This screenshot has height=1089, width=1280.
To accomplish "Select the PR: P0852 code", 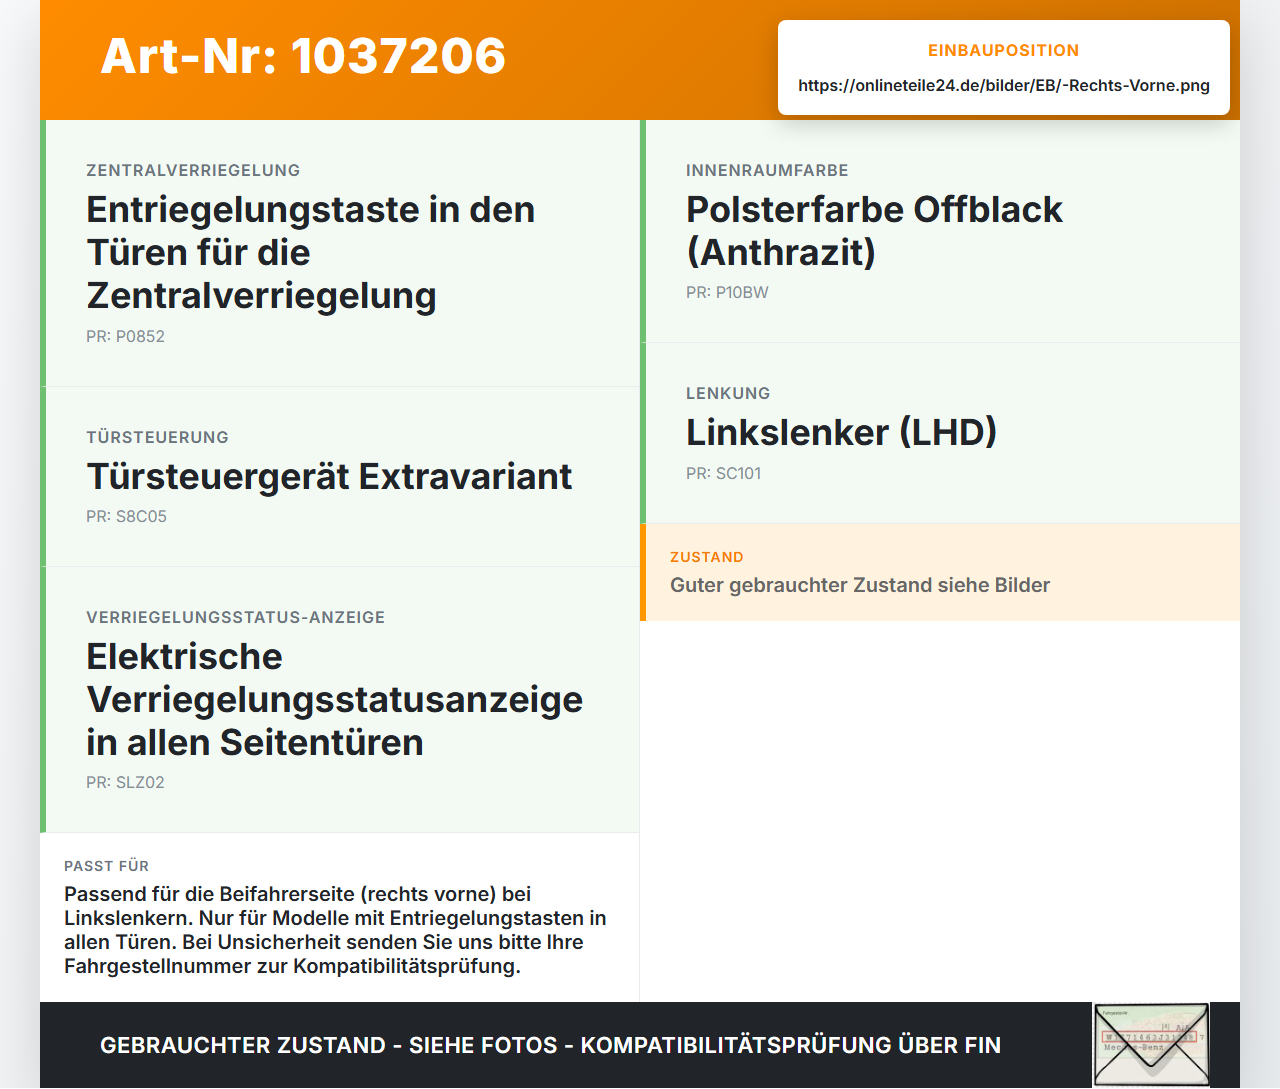I will tap(125, 337).
